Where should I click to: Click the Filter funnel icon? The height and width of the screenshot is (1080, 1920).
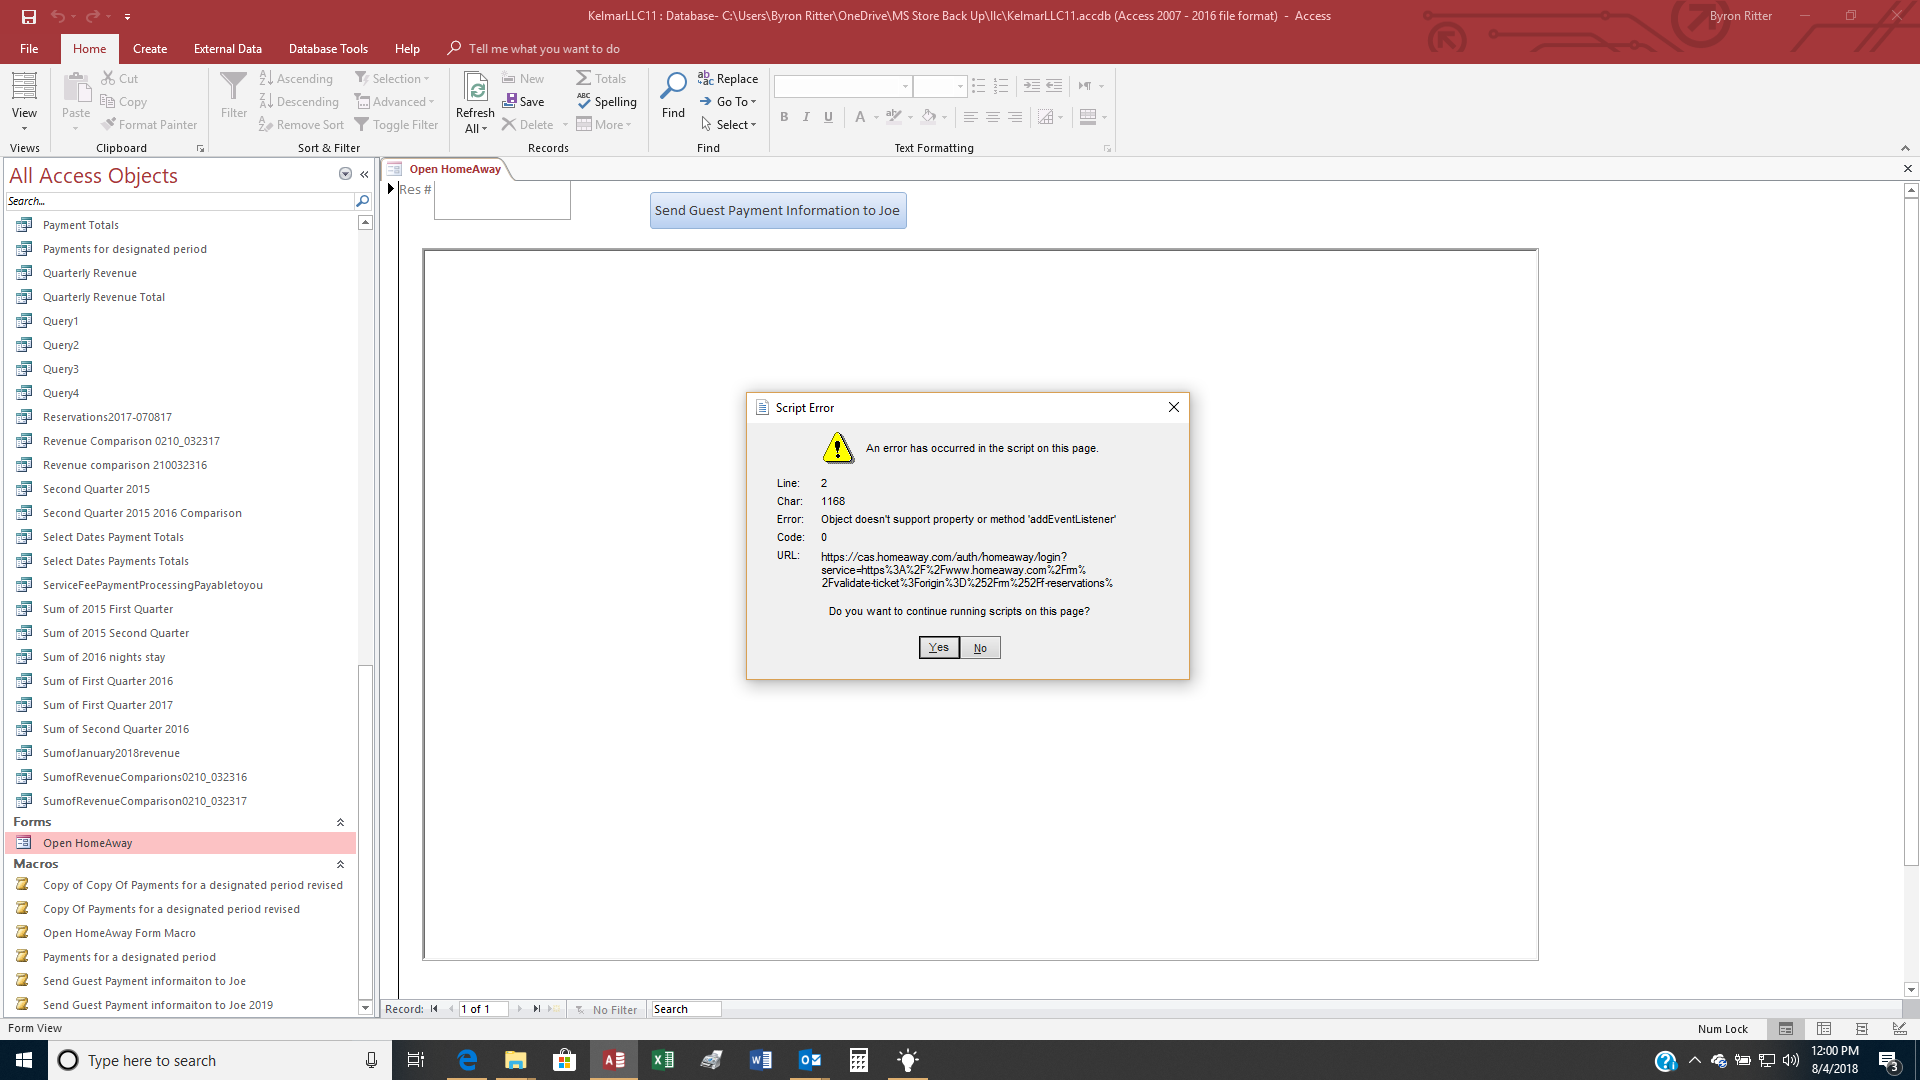233,88
